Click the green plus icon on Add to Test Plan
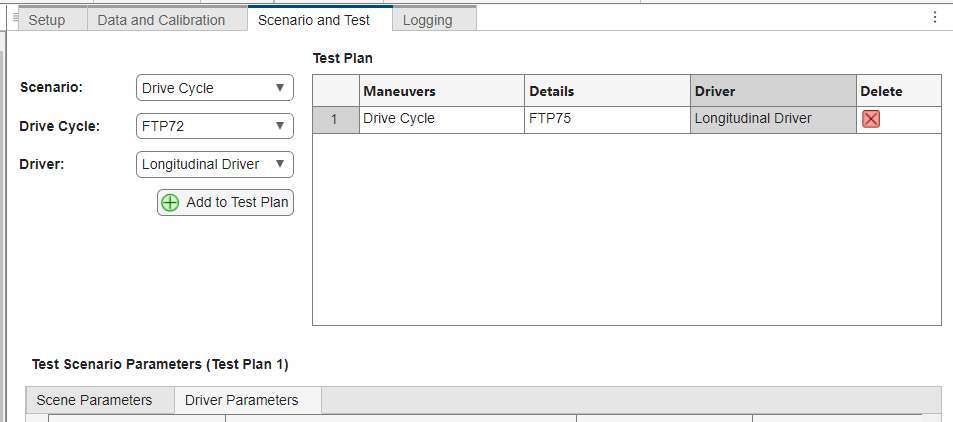 (170, 202)
